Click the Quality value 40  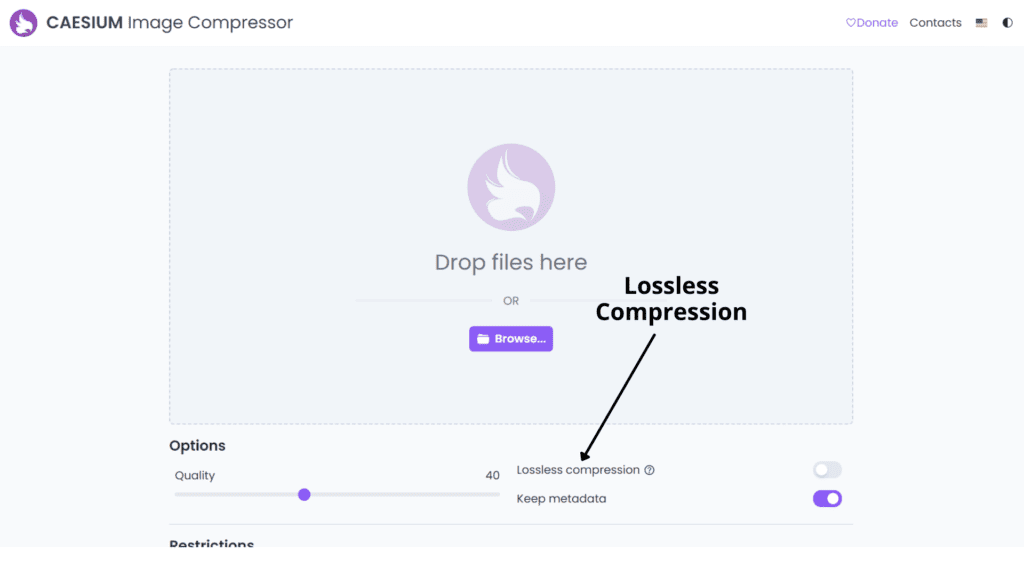pyautogui.click(x=492, y=475)
